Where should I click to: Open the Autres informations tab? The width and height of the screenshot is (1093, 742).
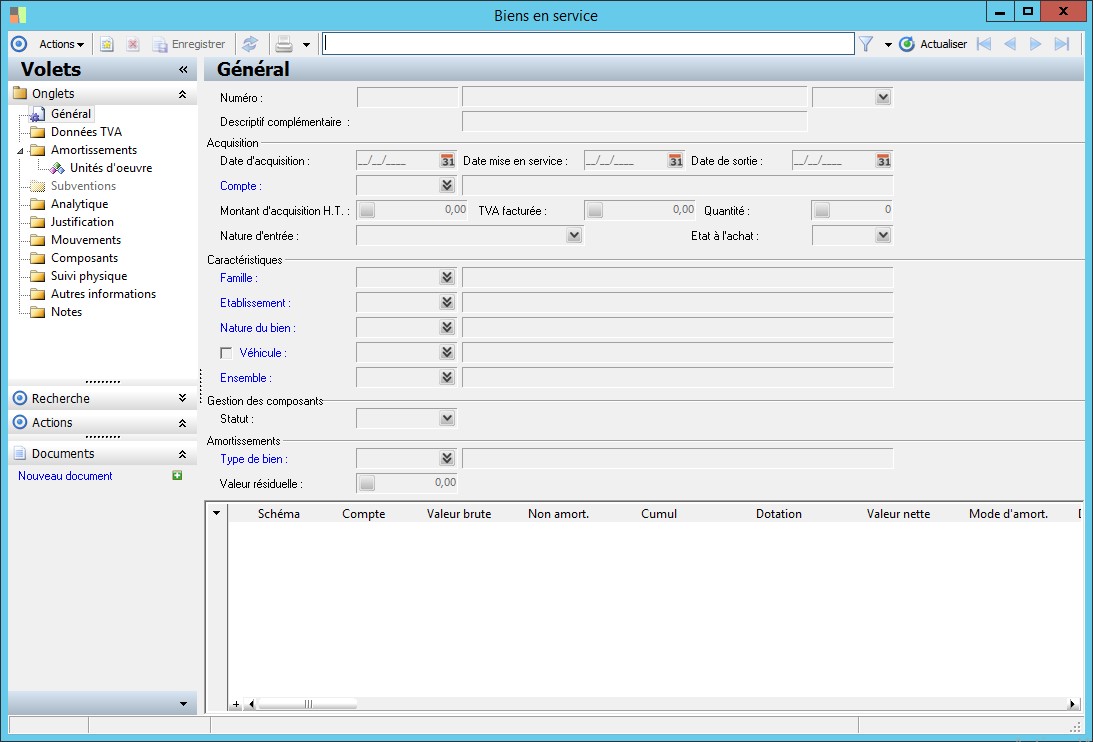click(103, 294)
